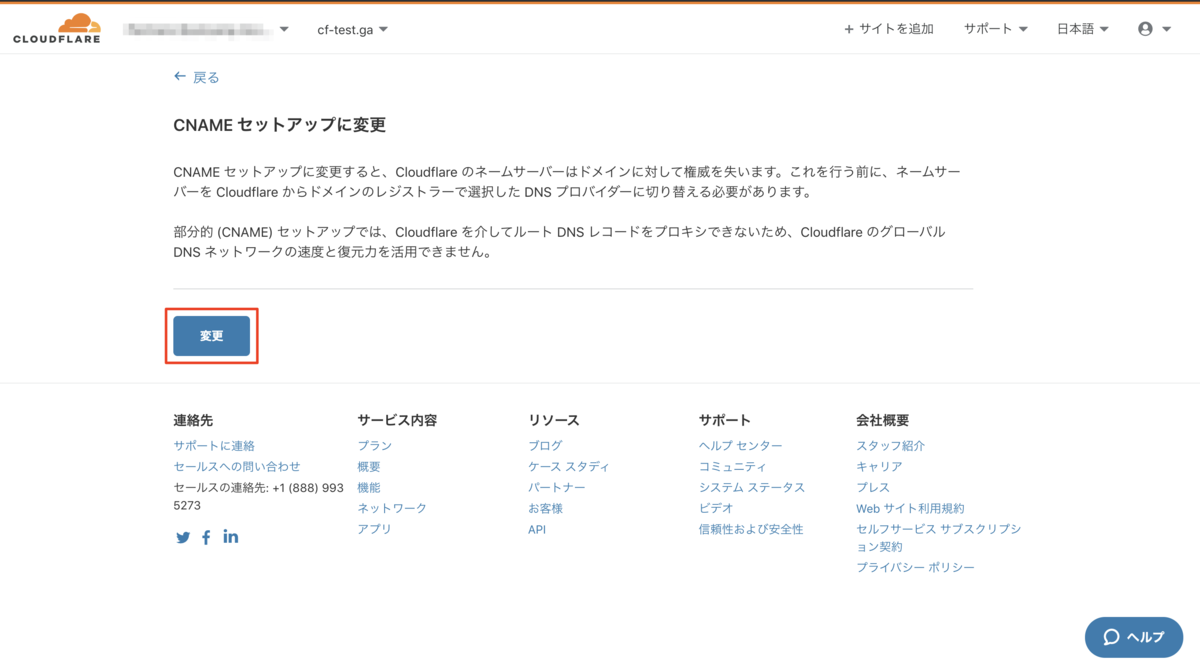Go back with the 戻る link
The height and width of the screenshot is (667, 1200).
coord(196,77)
